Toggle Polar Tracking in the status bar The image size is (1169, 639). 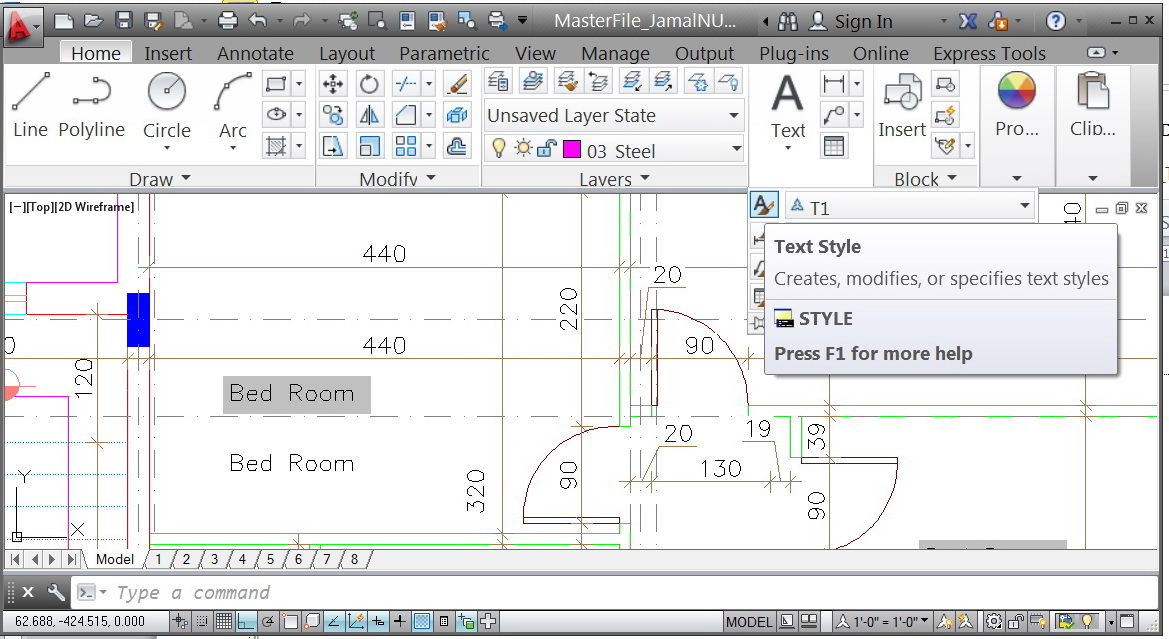pyautogui.click(x=268, y=620)
